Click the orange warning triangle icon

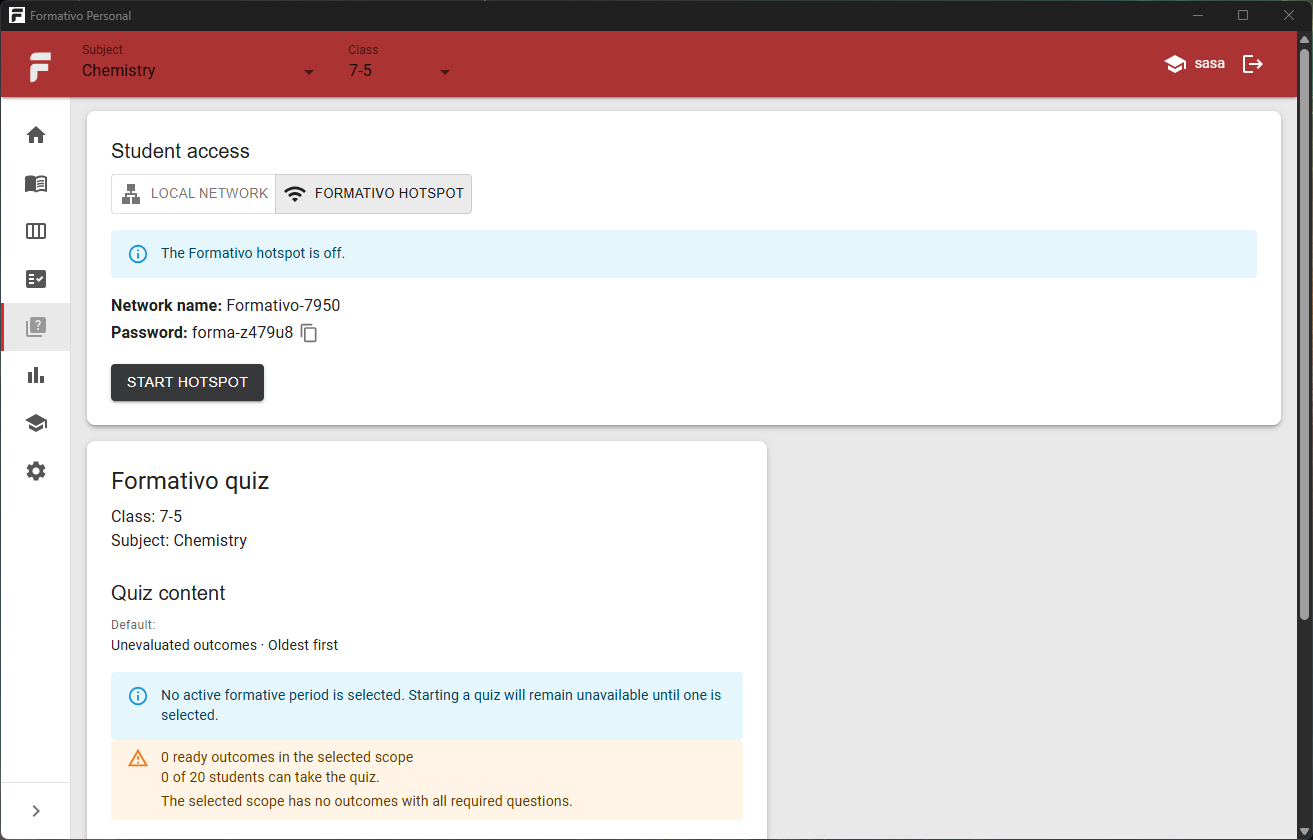138,758
